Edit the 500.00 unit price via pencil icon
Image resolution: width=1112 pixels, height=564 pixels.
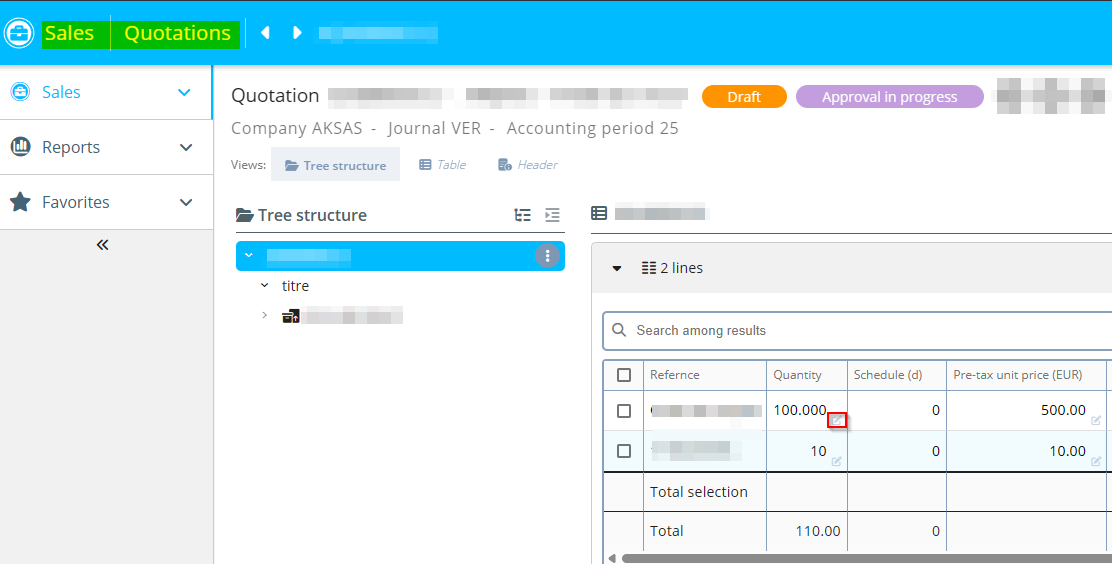tap(1096, 420)
